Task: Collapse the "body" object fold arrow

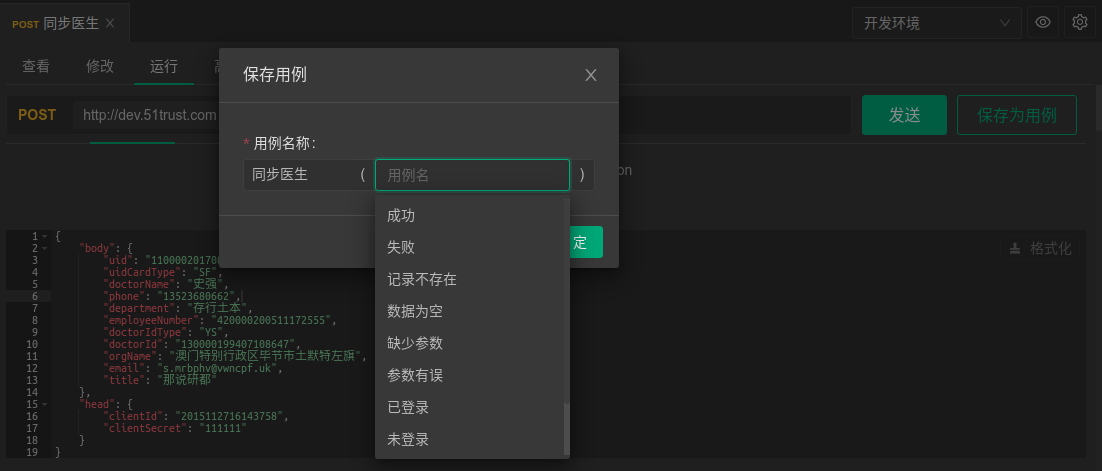Action: pos(46,248)
